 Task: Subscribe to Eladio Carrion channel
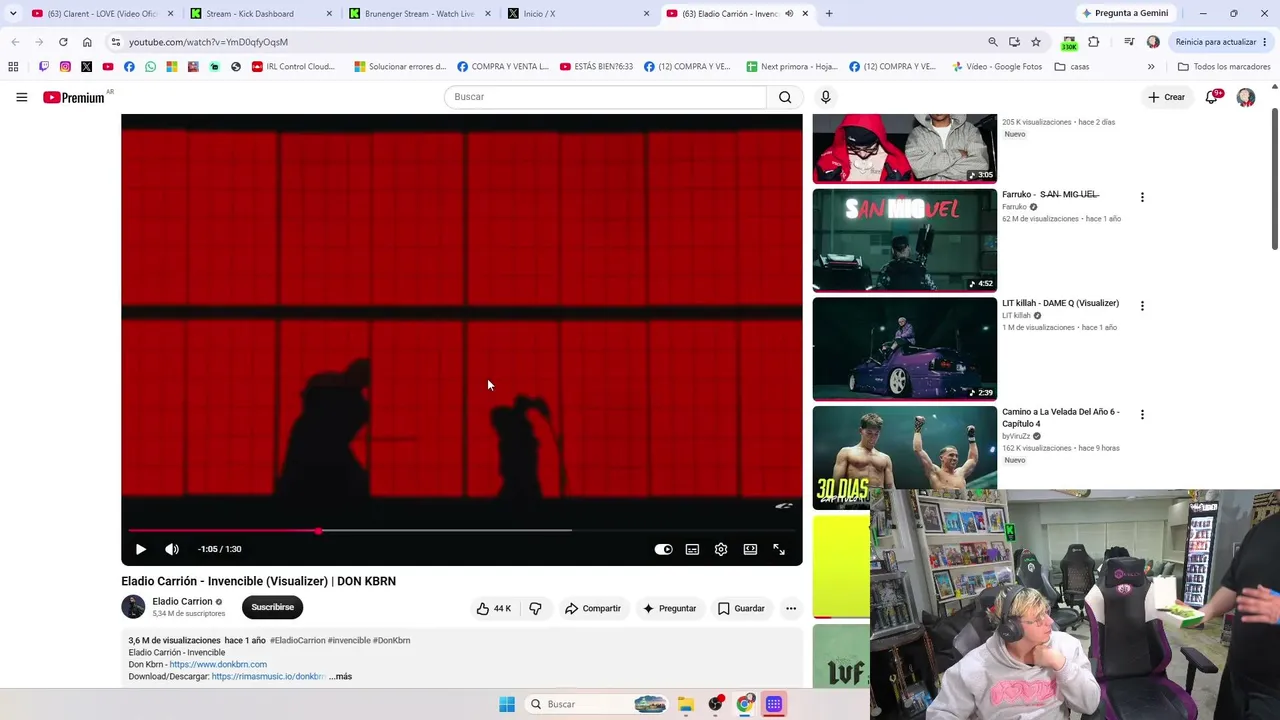pos(272,607)
